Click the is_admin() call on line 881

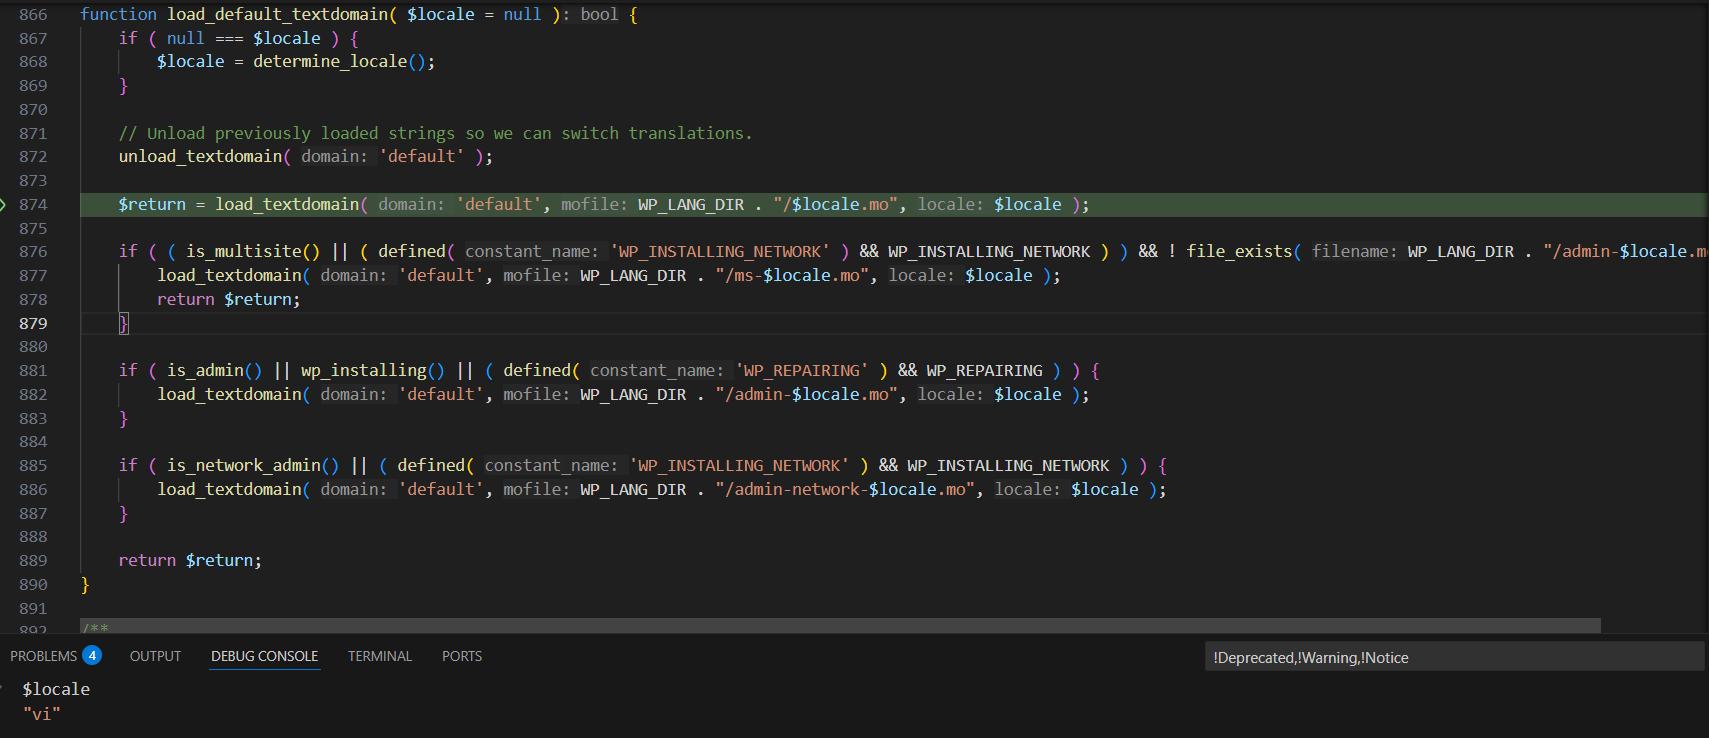pyautogui.click(x=215, y=370)
